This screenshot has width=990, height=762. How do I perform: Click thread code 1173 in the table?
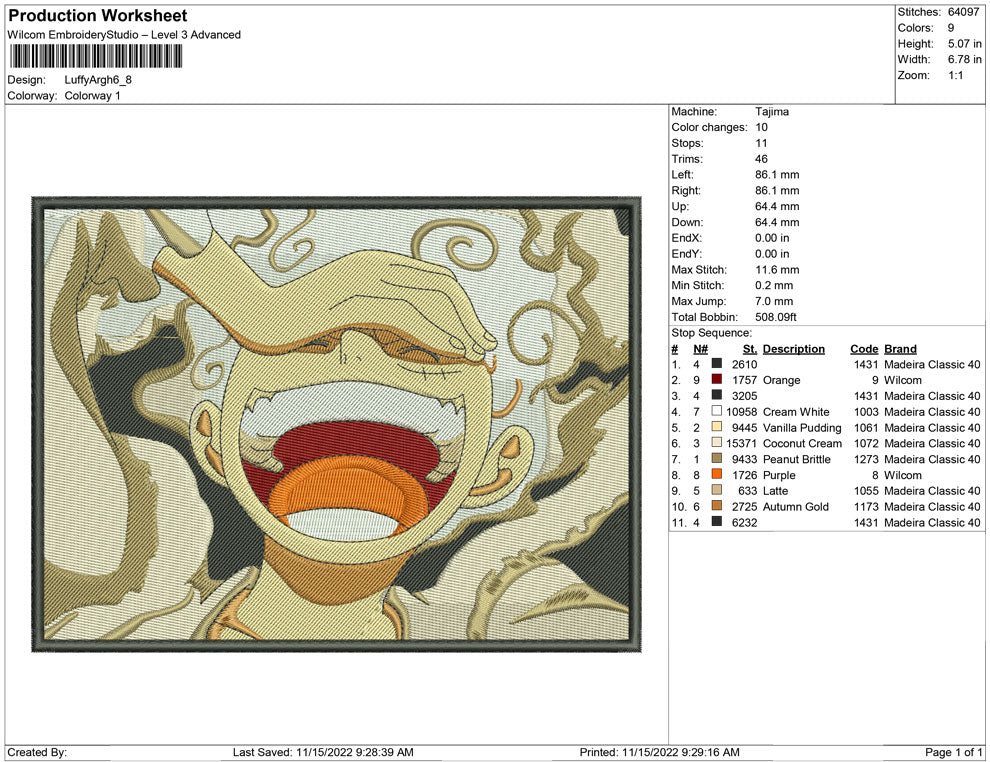point(866,506)
